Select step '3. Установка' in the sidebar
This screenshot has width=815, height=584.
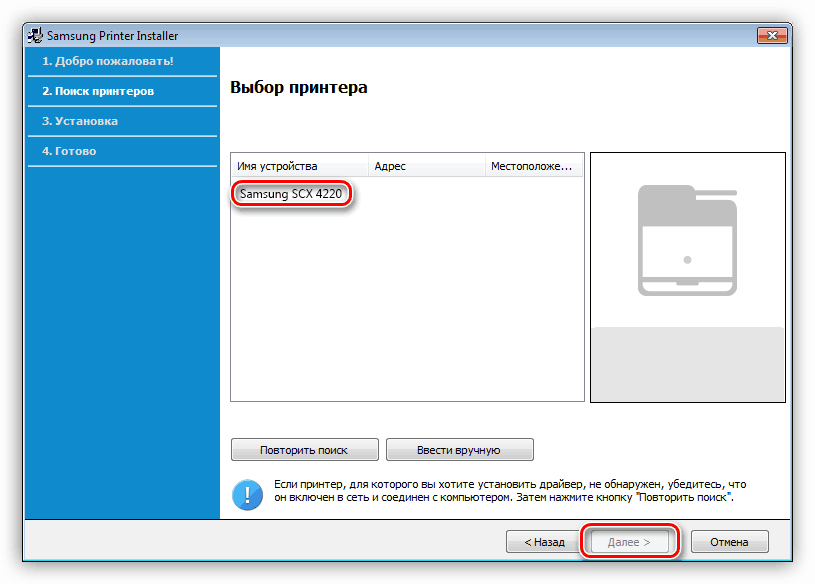click(80, 121)
